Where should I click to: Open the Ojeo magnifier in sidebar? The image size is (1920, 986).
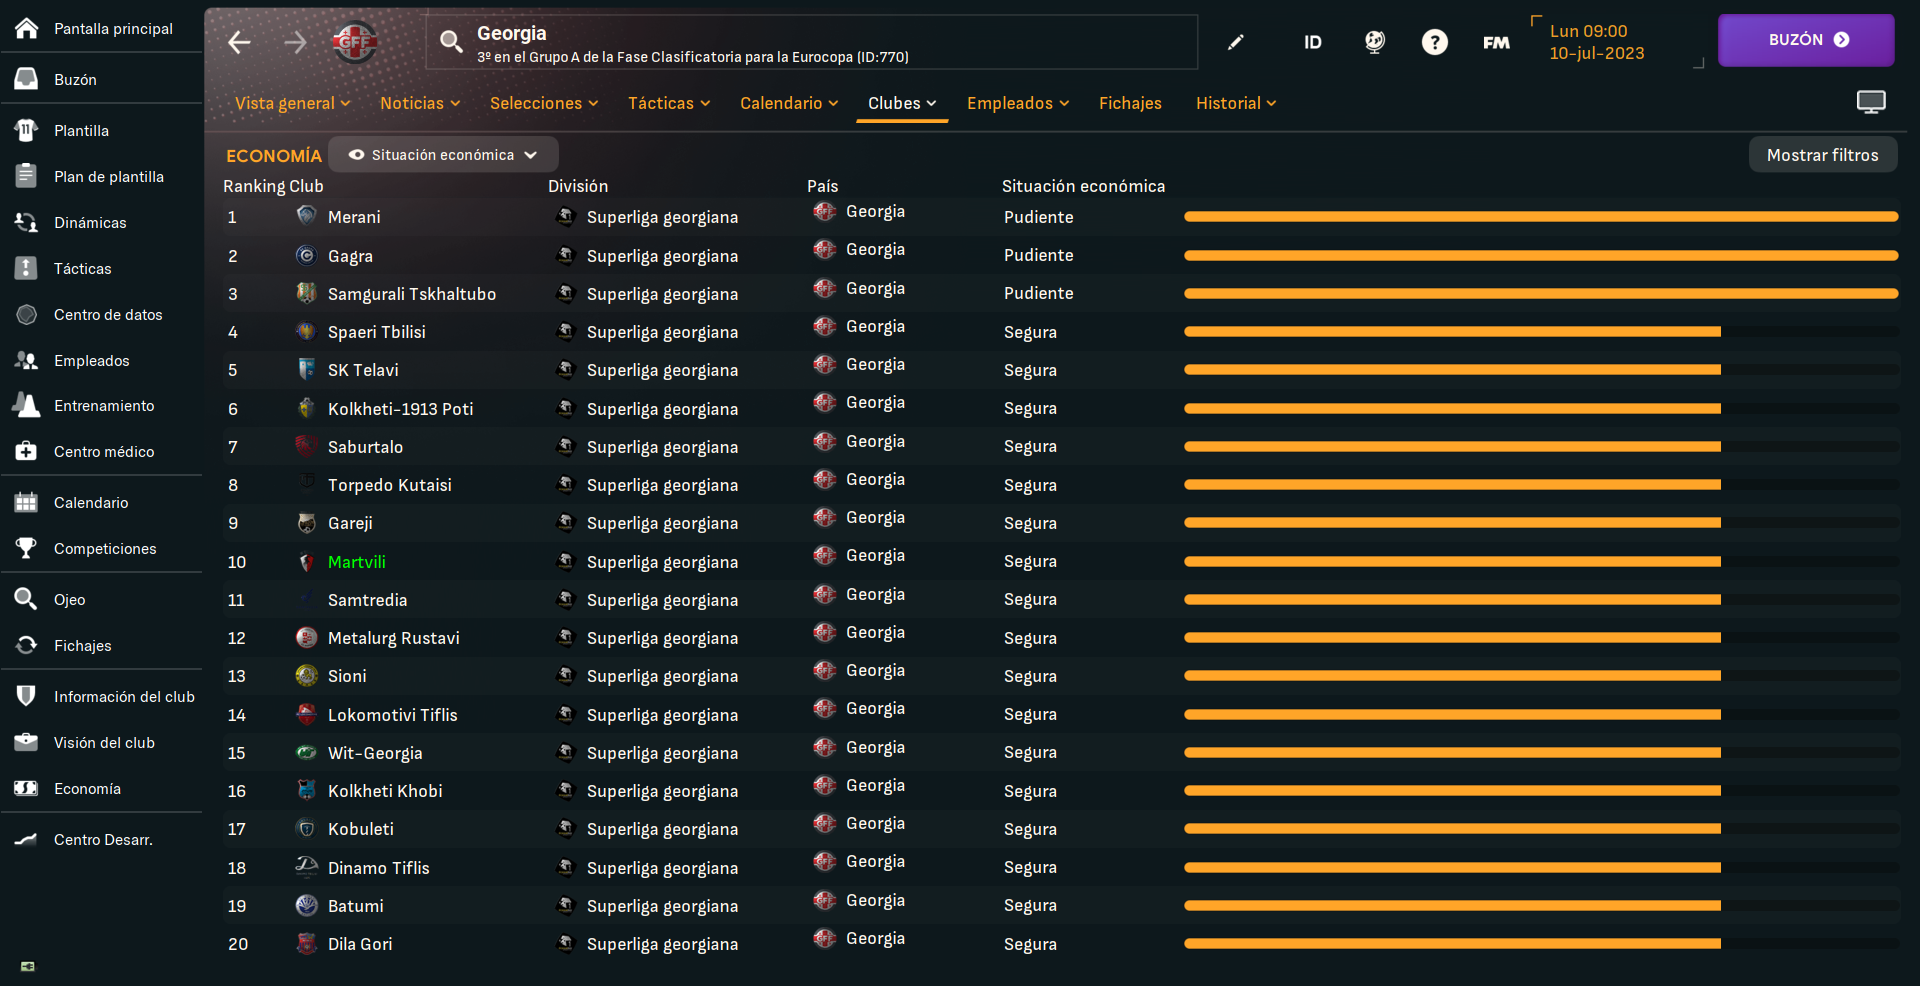tap(27, 599)
